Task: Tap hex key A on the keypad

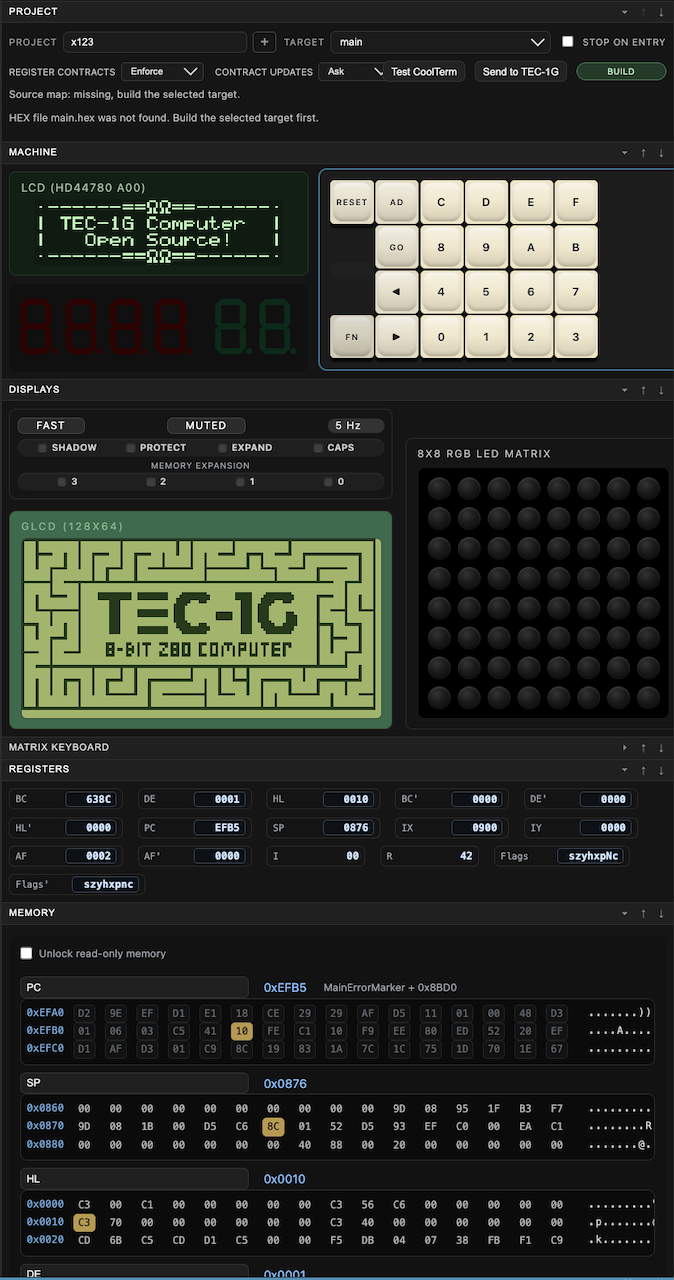Action: [531, 247]
